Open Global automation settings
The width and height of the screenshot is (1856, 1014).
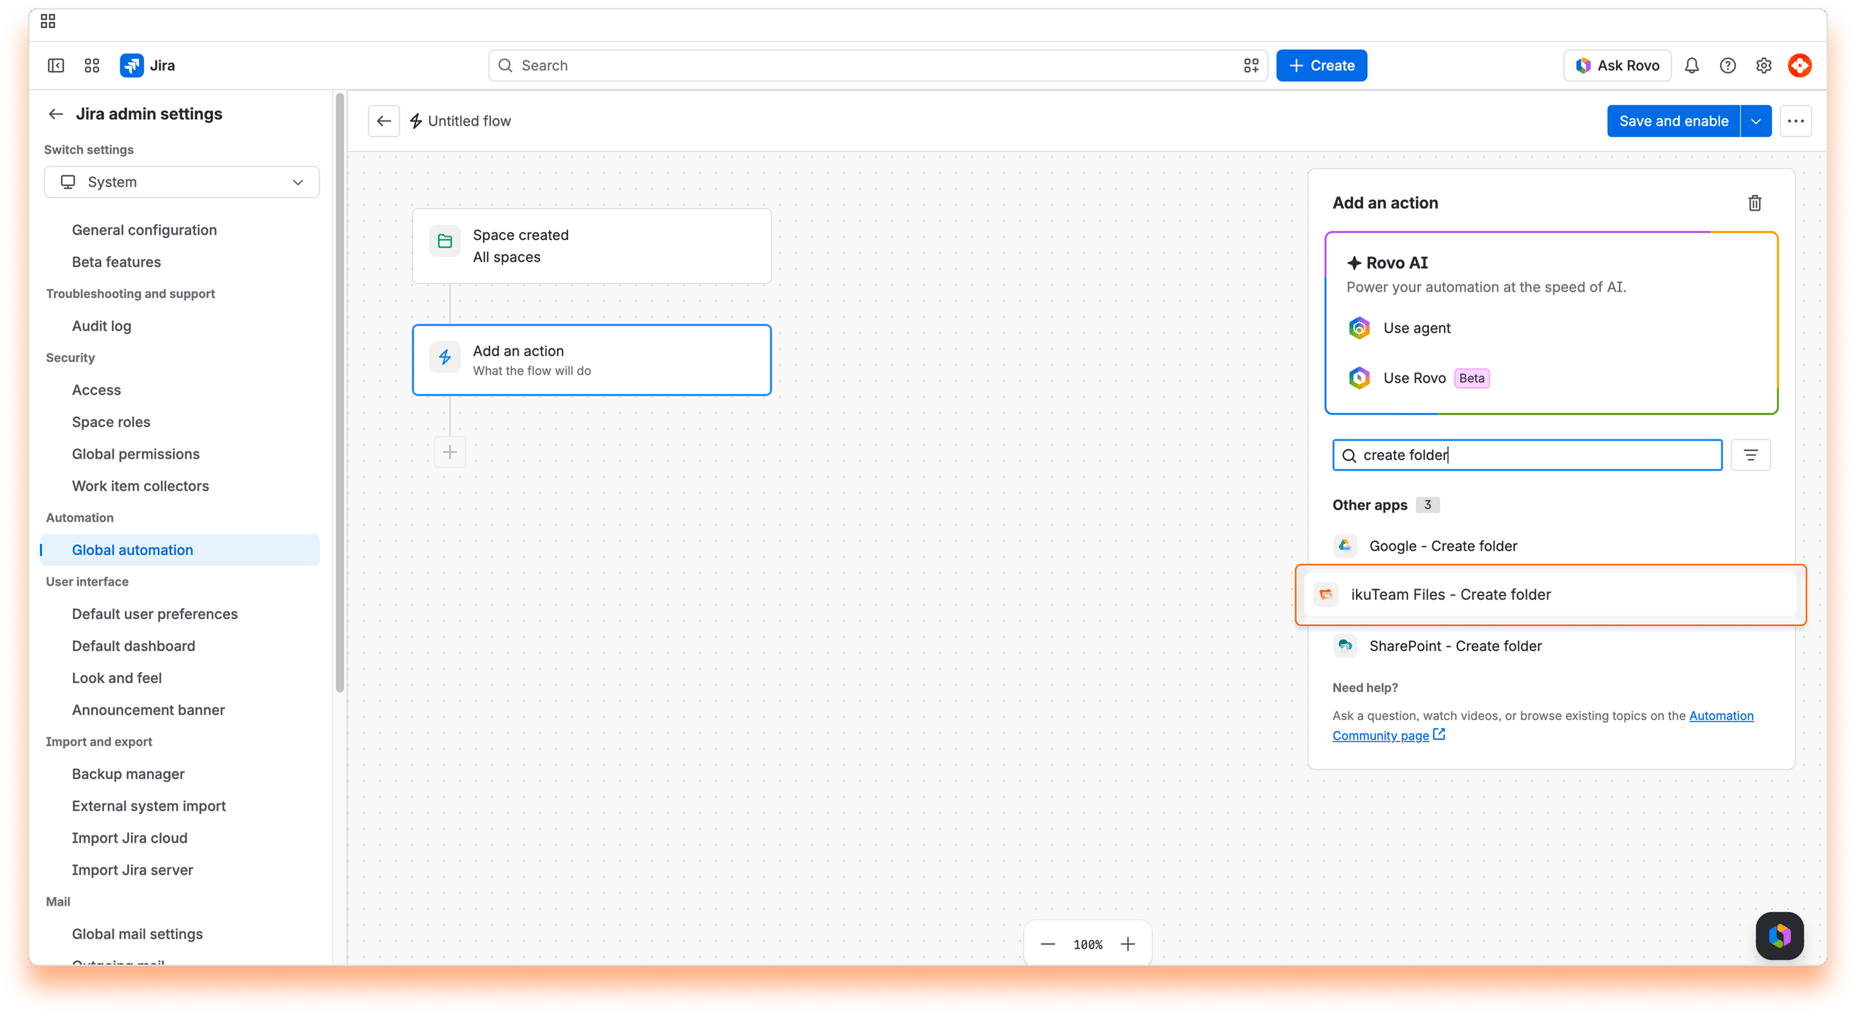coord(180,550)
